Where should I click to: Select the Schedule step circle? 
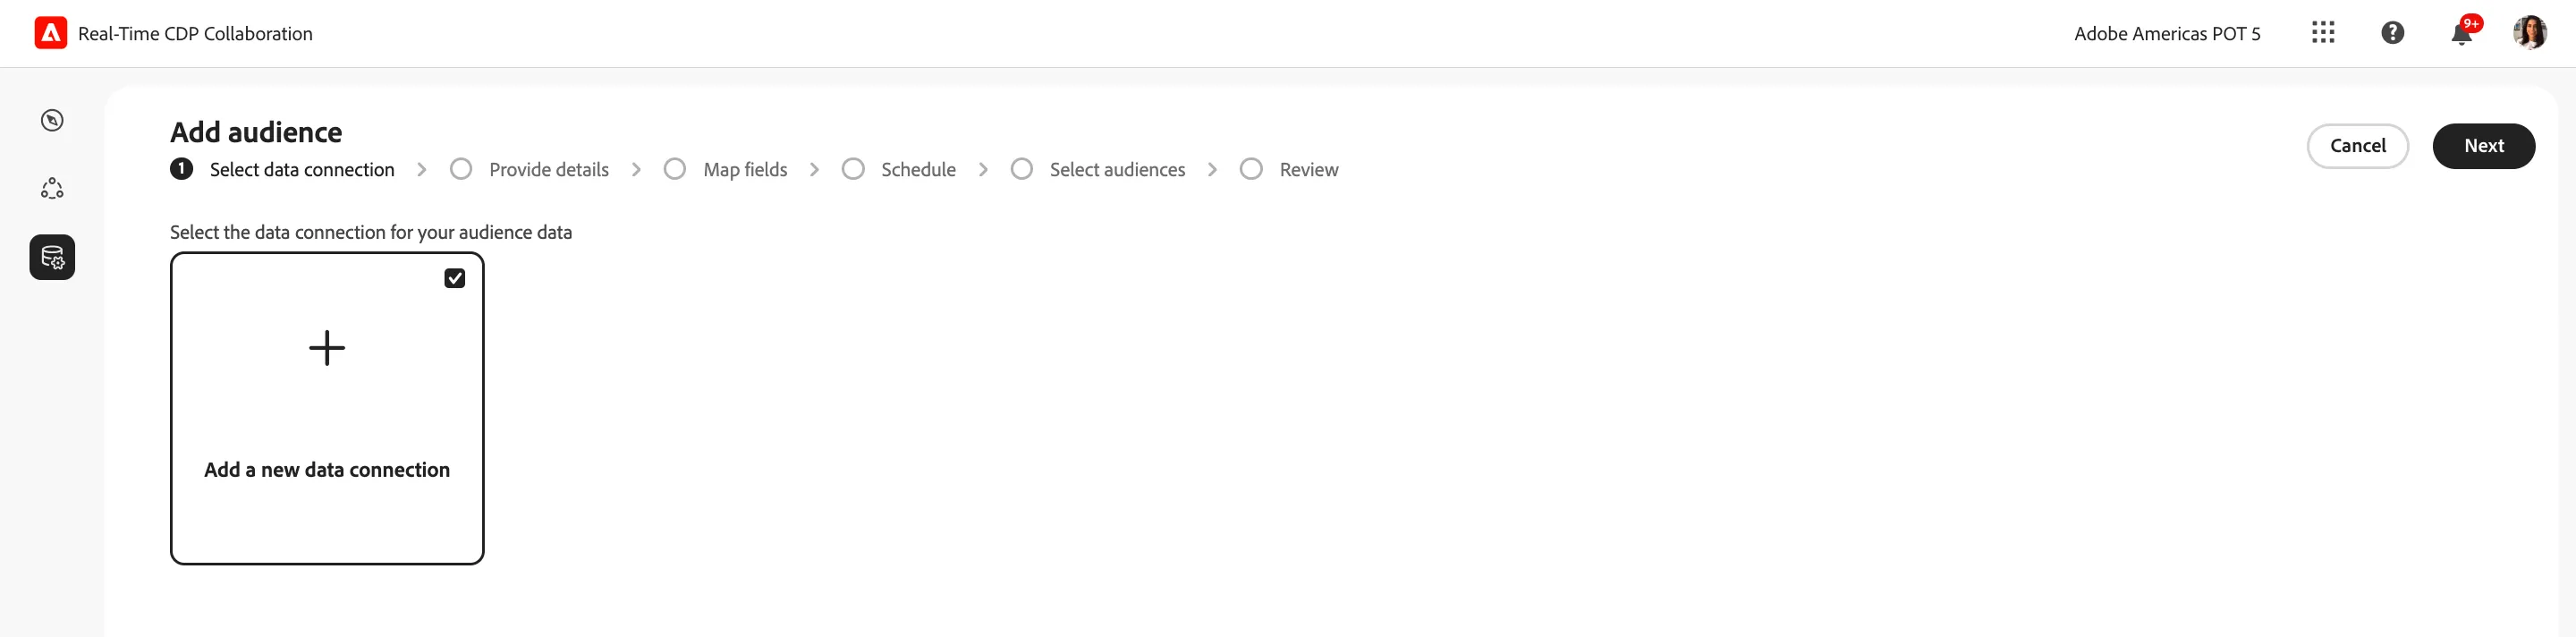853,169
